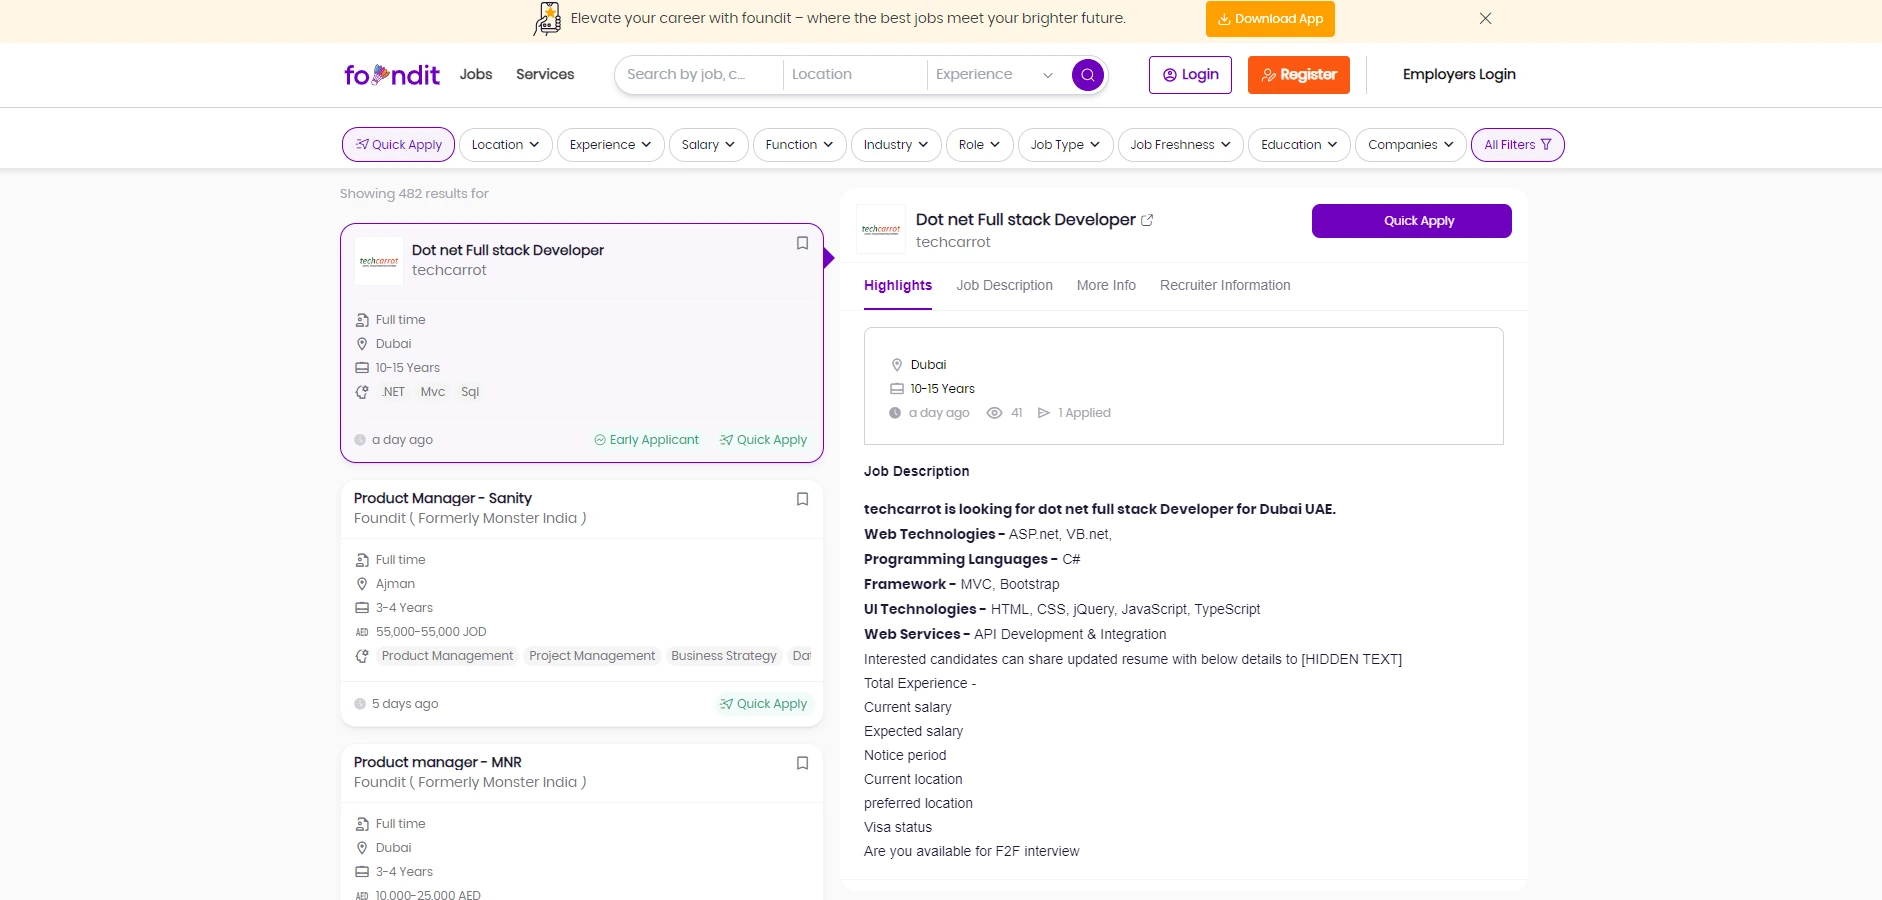The image size is (1882, 900).
Task: Expand the Salary filter
Action: 708,145
